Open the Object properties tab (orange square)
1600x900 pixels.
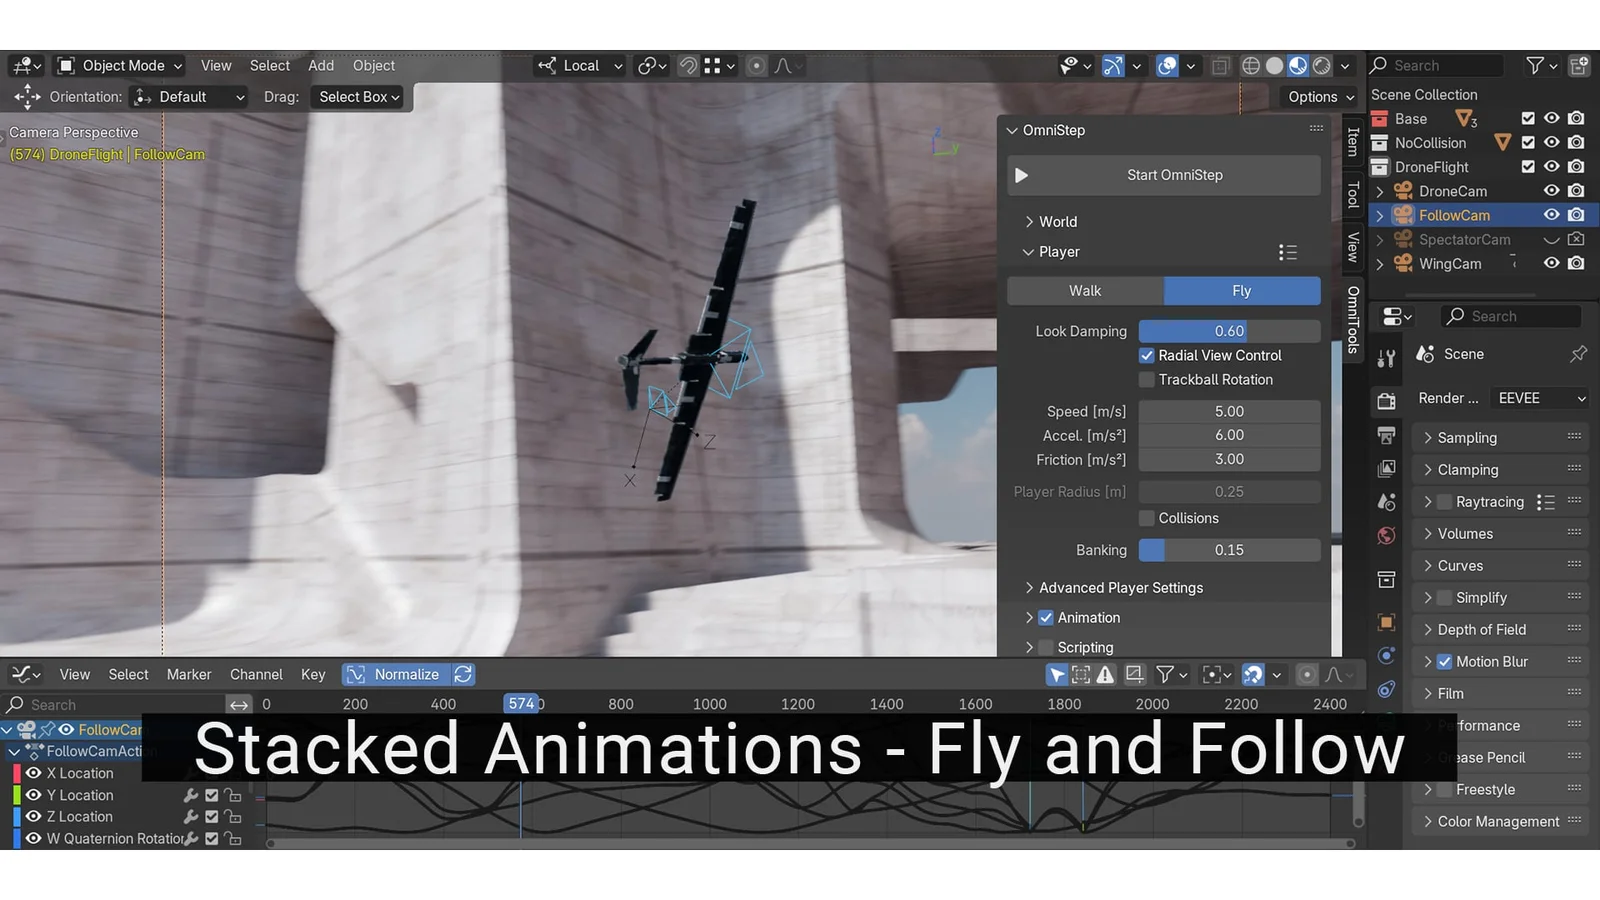tap(1386, 621)
